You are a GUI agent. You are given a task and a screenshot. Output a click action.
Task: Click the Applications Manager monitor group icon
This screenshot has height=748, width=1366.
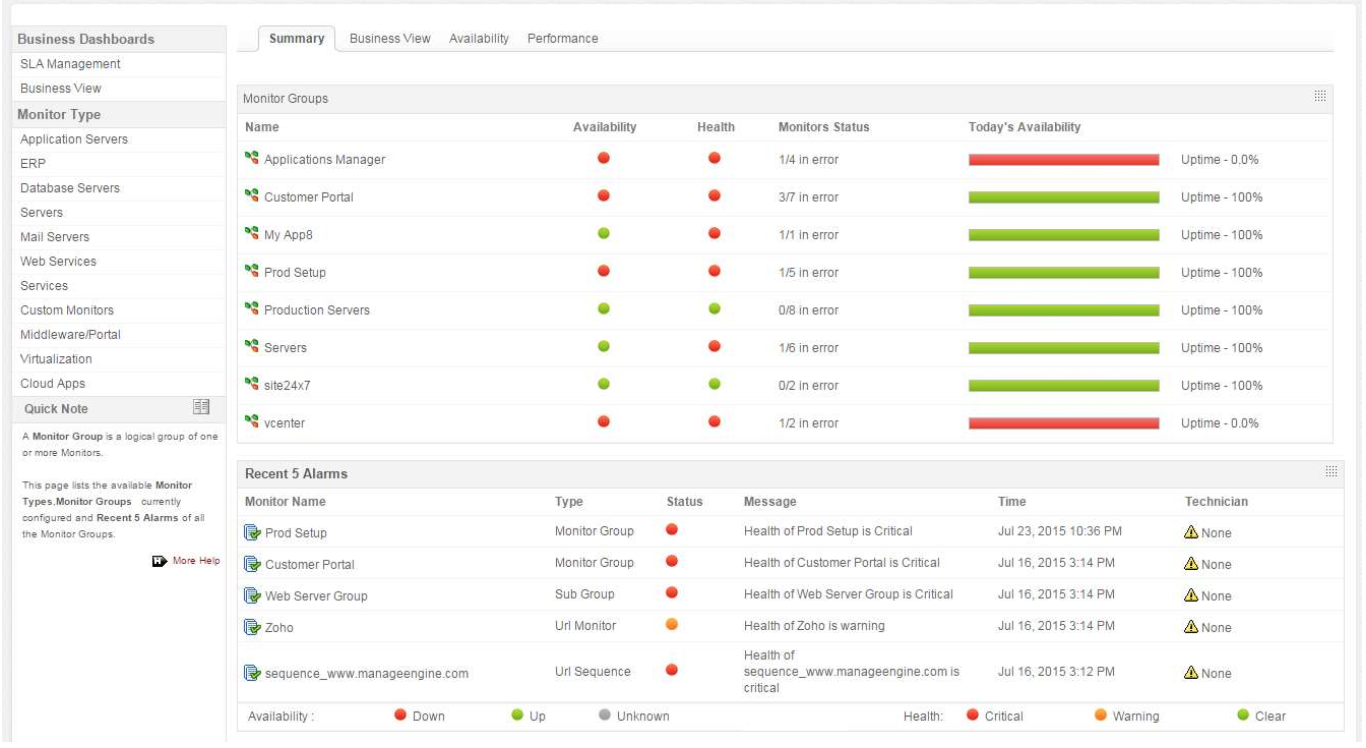(251, 159)
